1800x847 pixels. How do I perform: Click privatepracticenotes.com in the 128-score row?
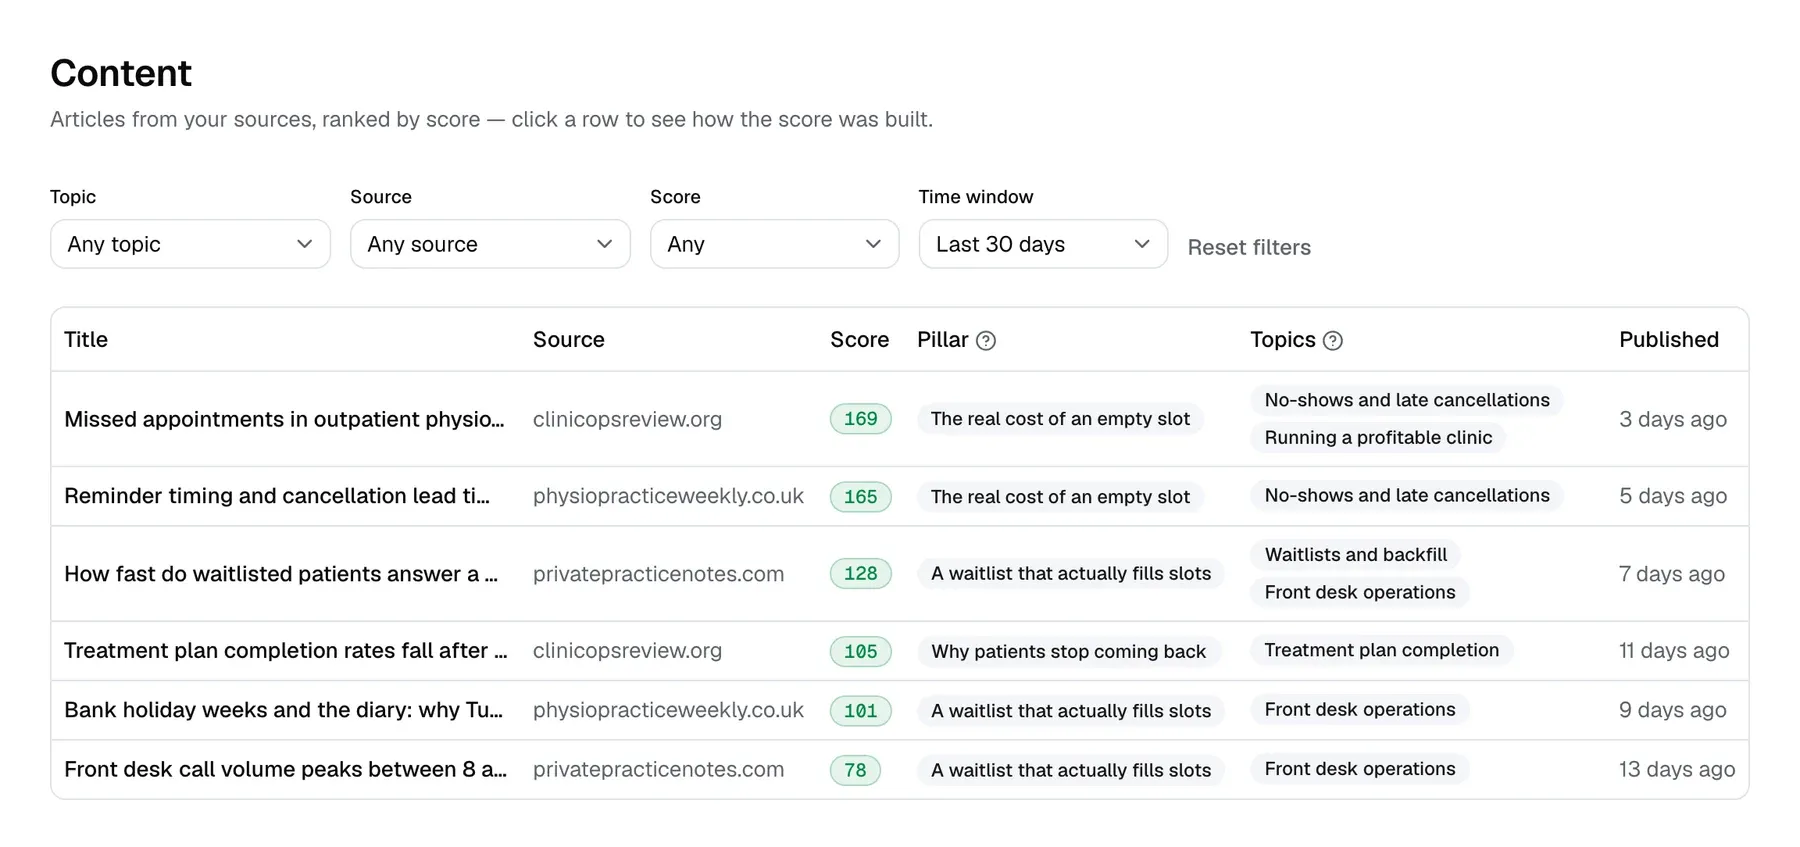coord(658,574)
